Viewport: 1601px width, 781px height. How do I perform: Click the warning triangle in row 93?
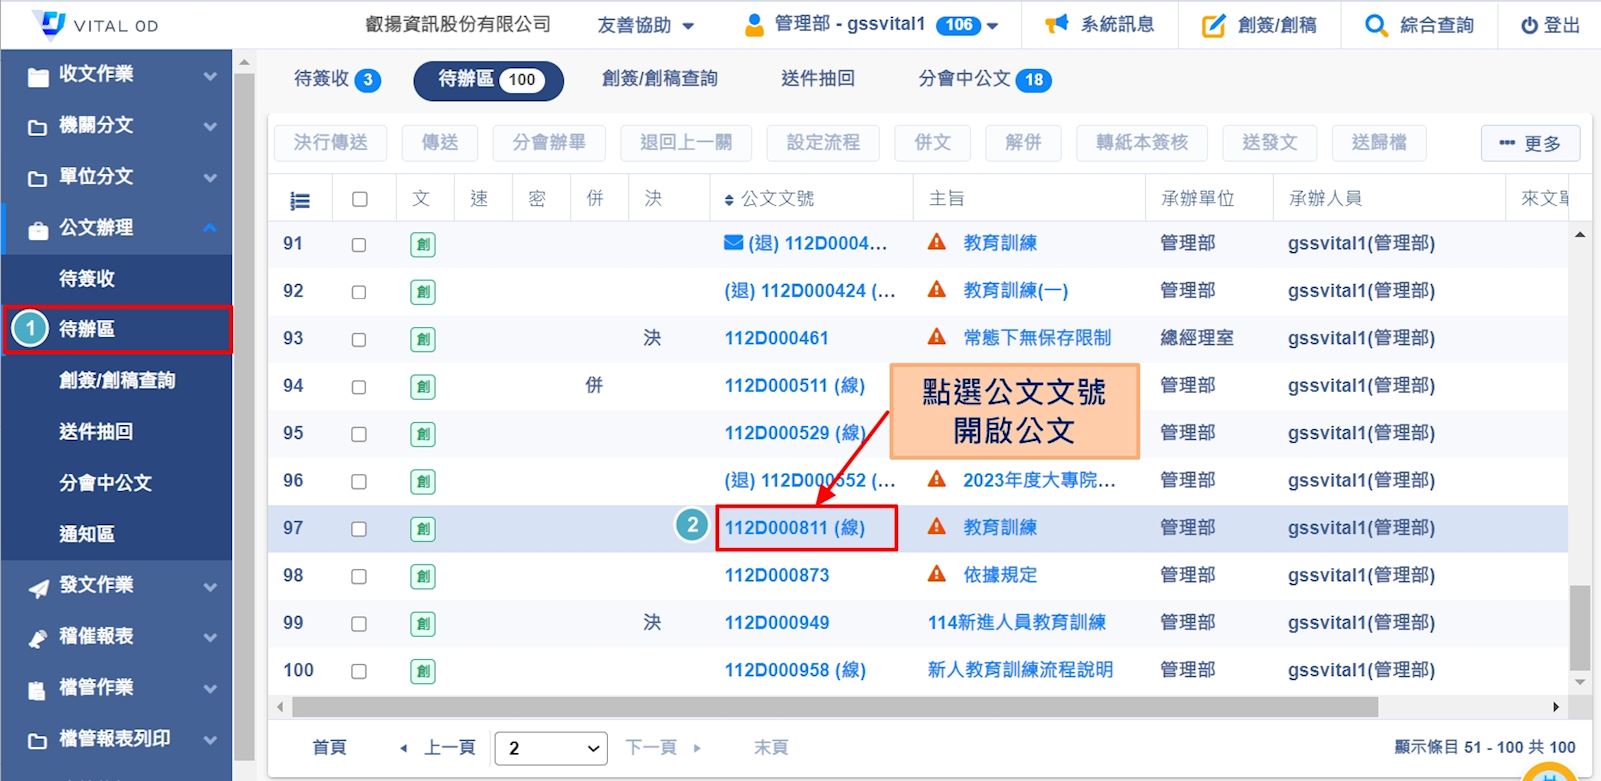click(937, 337)
